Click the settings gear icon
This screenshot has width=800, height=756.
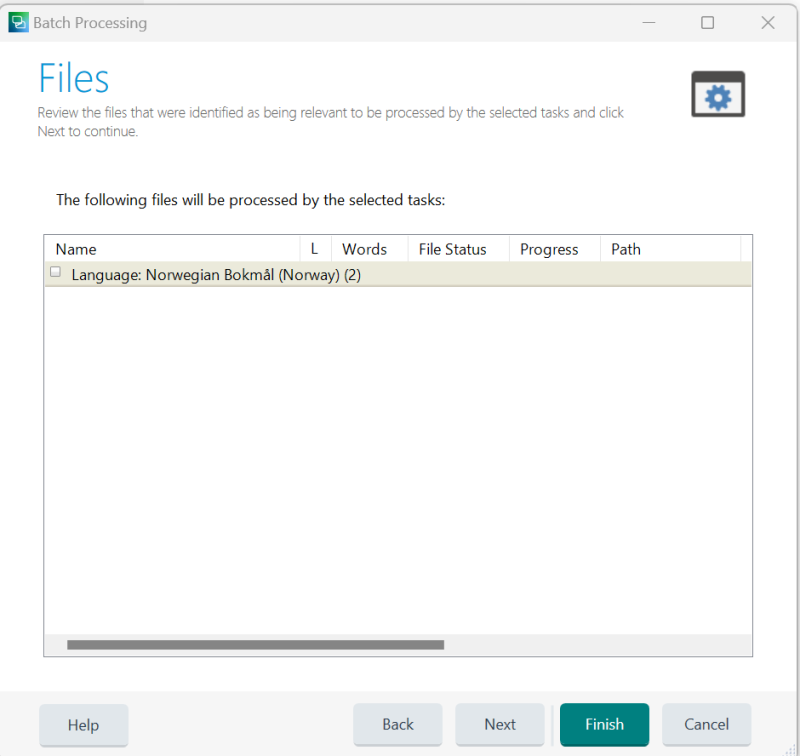point(718,94)
